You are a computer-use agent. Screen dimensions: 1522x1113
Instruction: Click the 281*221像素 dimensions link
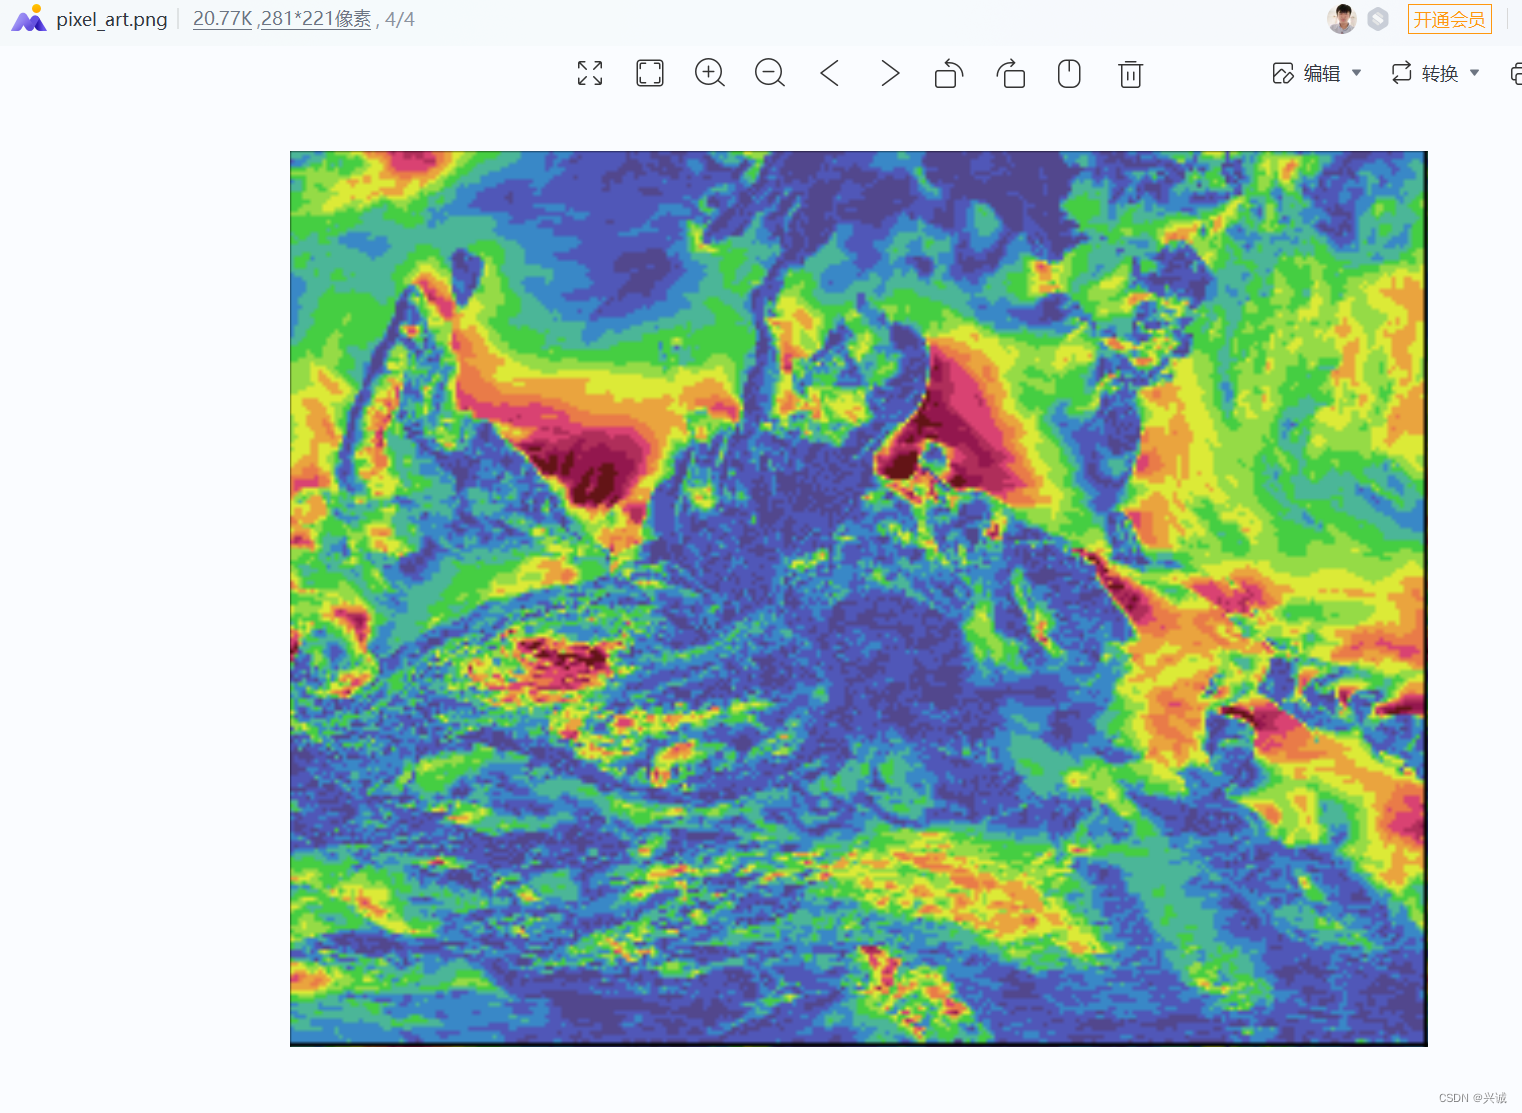(316, 19)
